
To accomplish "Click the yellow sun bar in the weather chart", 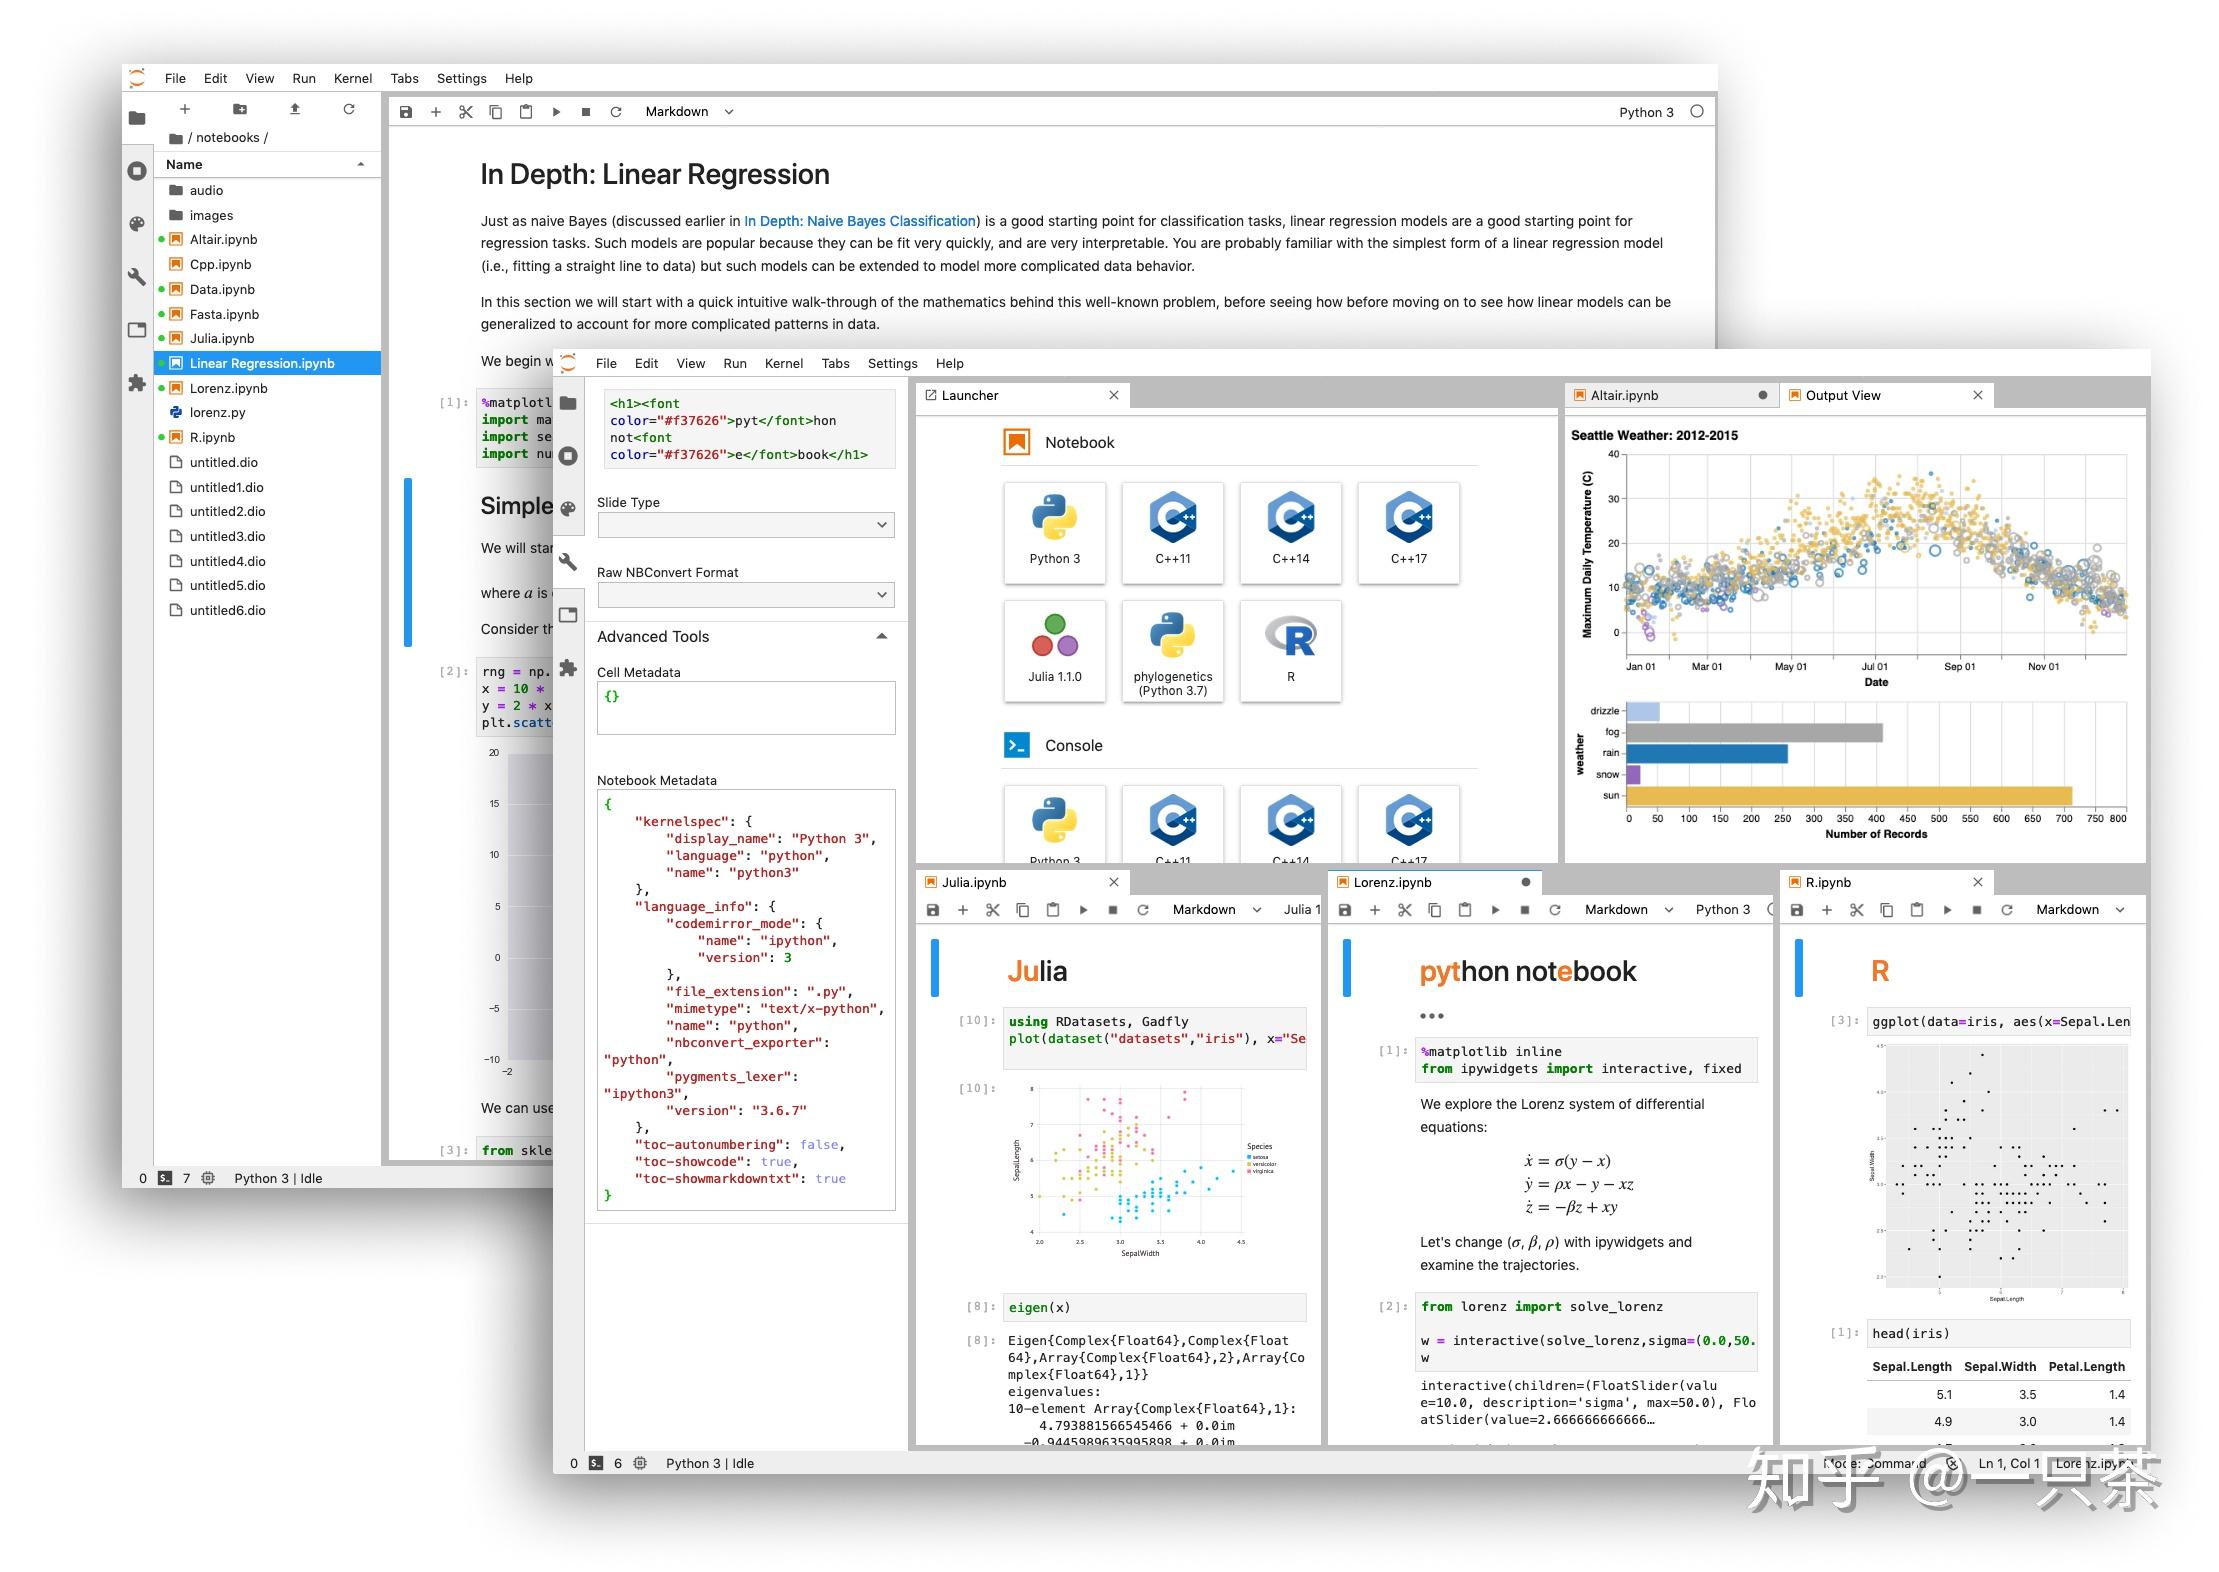I will point(1848,796).
